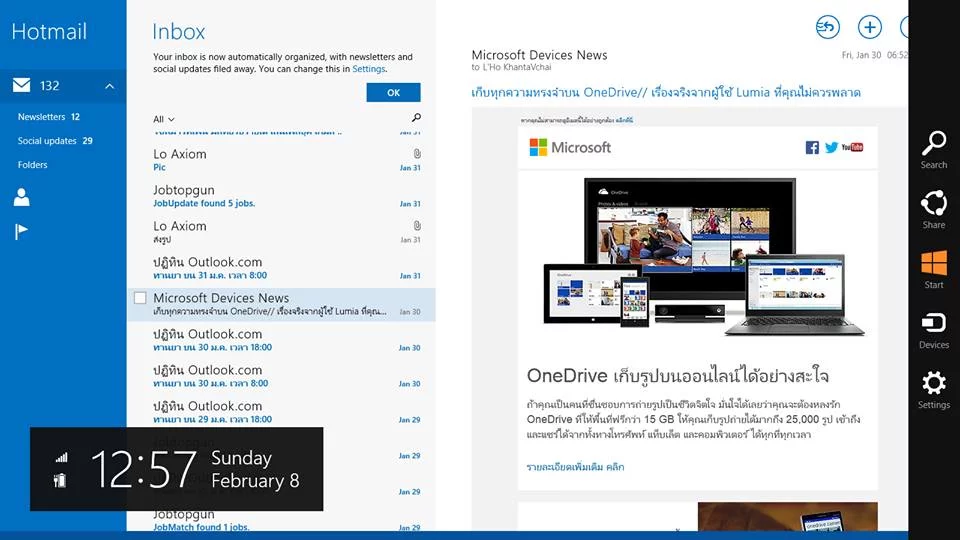The height and width of the screenshot is (540, 960).
Task: Open the Devices charm
Action: [x=934, y=330]
